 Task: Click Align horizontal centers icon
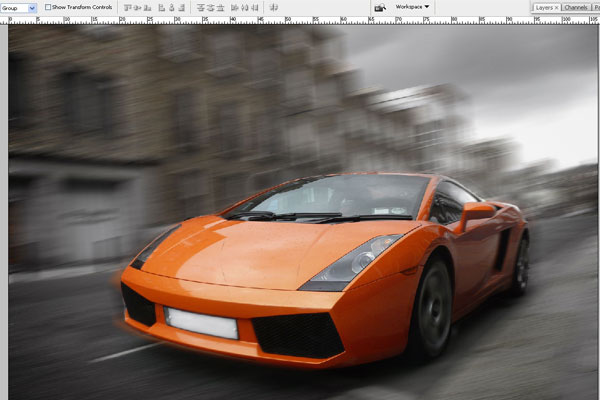coord(172,7)
